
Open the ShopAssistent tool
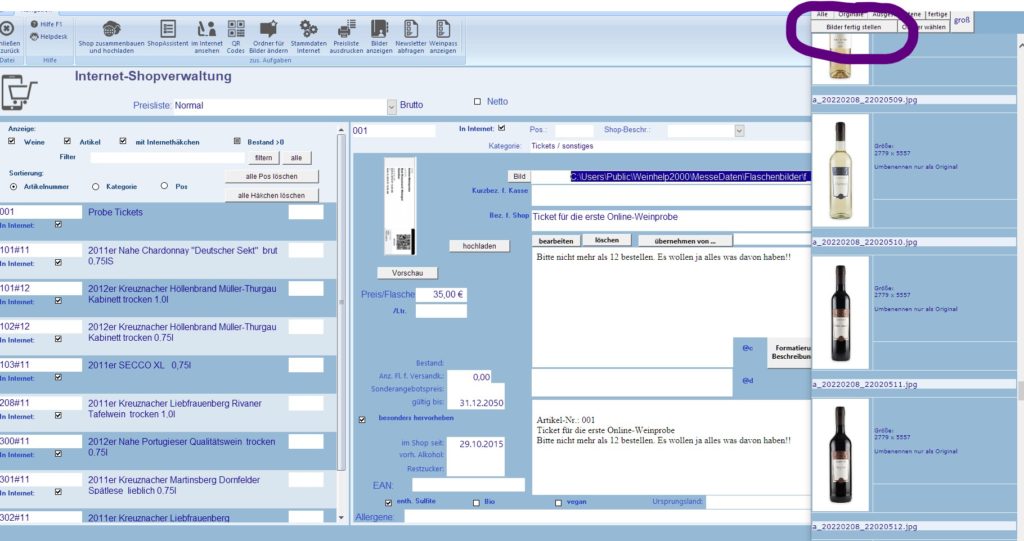pyautogui.click(x=168, y=29)
